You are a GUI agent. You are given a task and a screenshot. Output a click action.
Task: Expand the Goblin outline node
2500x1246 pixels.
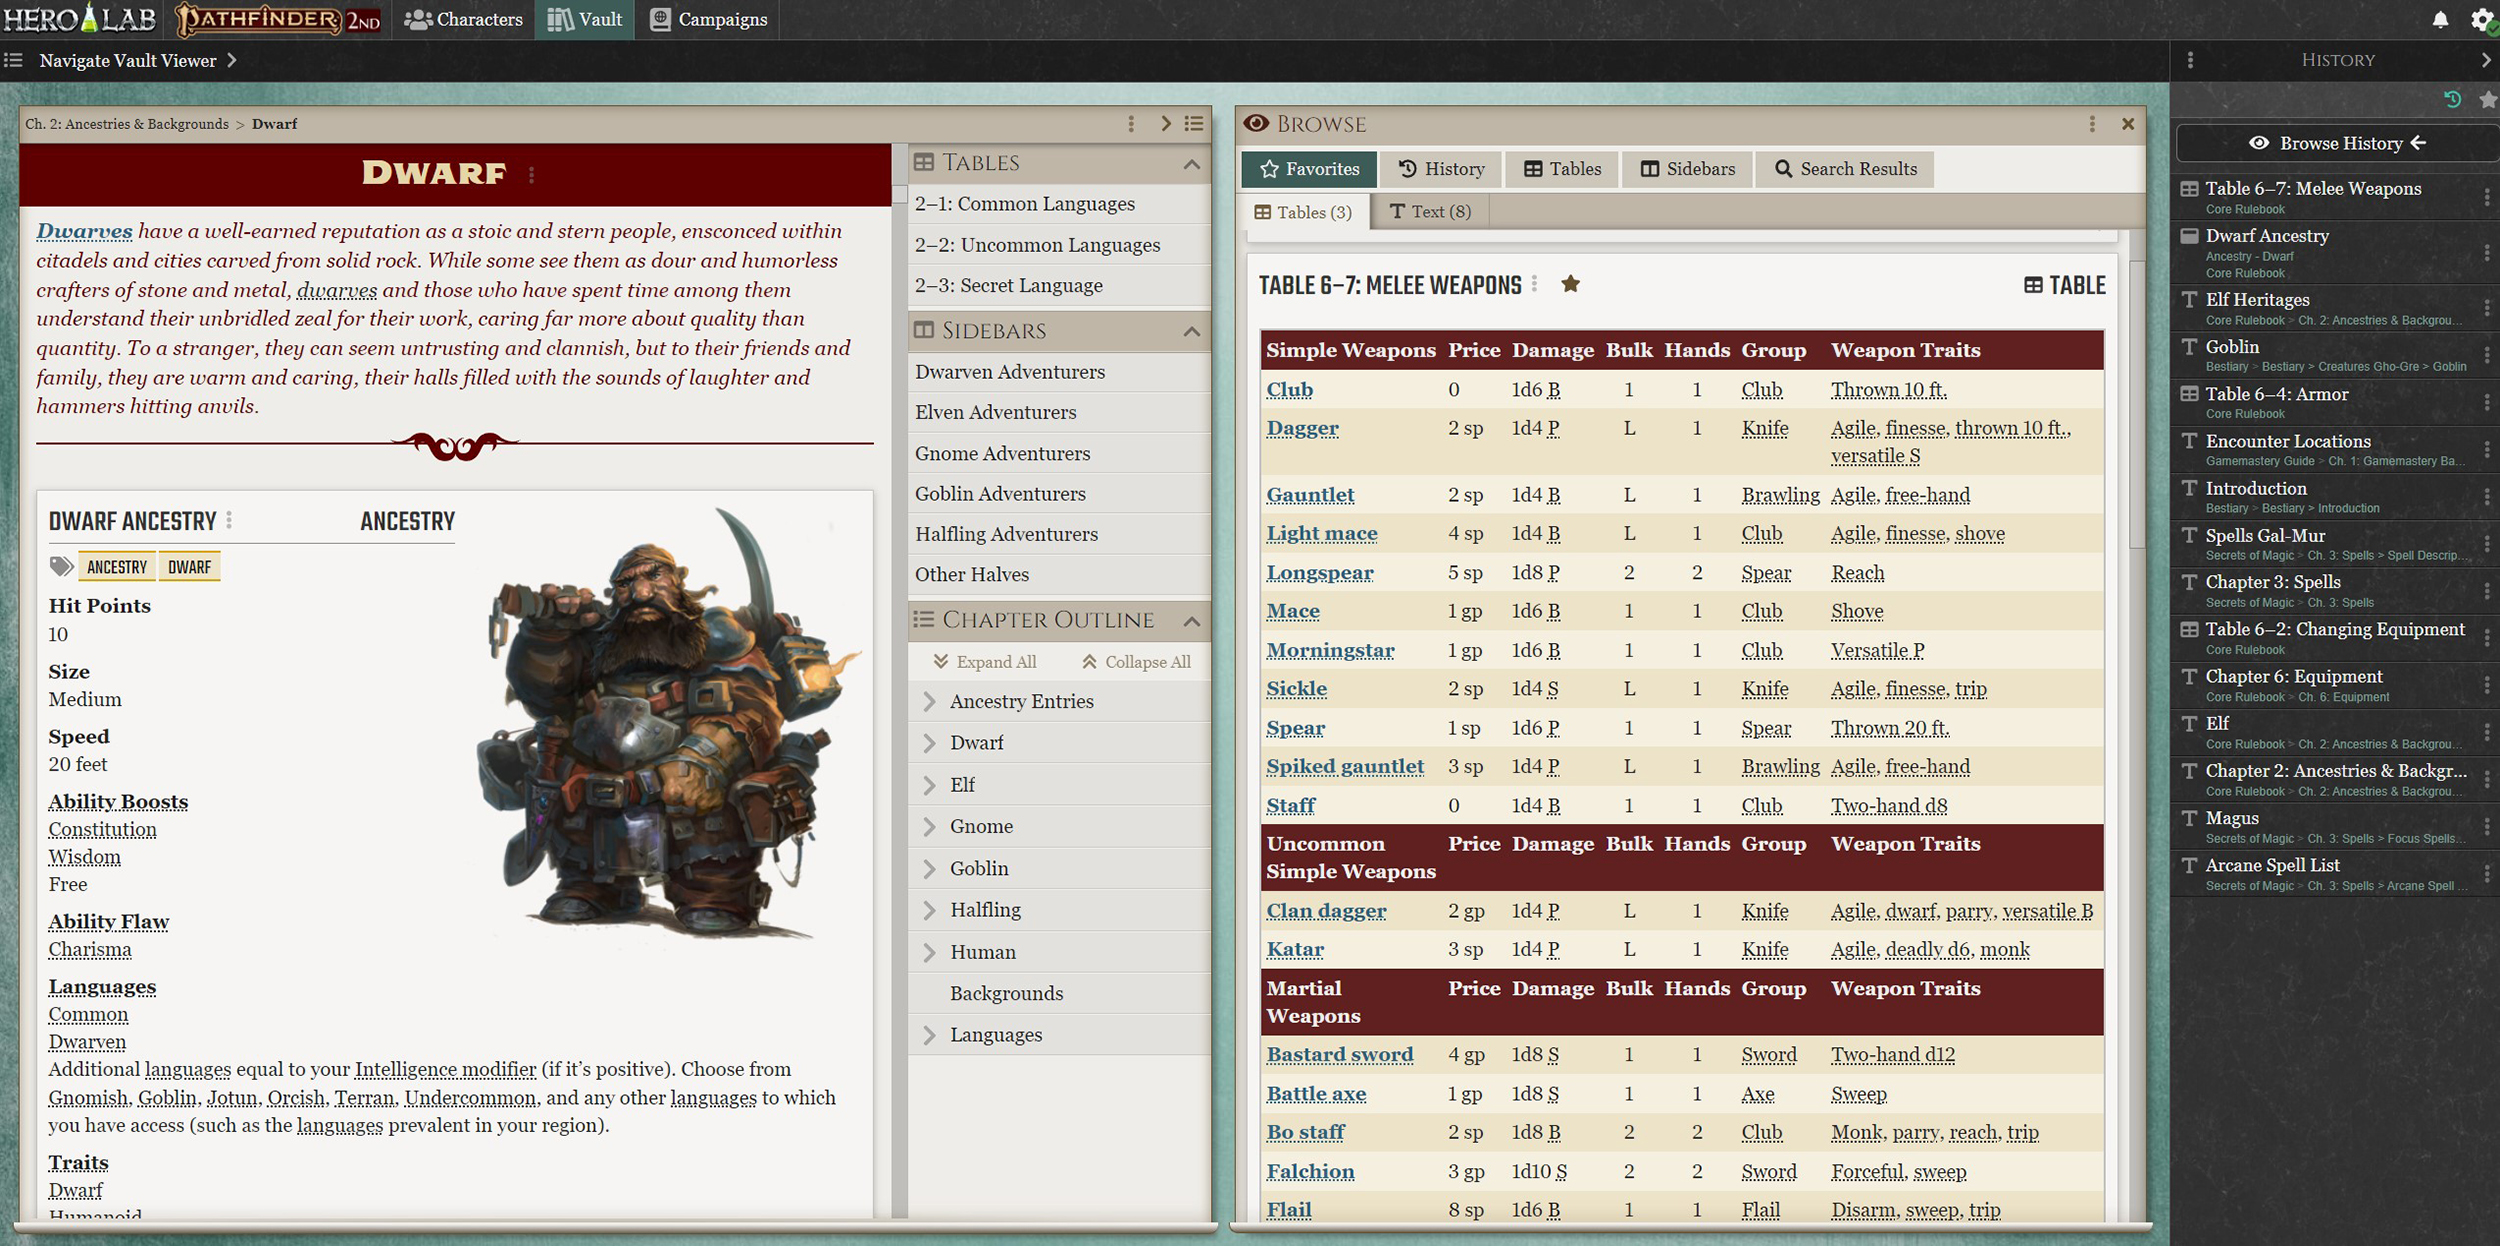tap(929, 868)
